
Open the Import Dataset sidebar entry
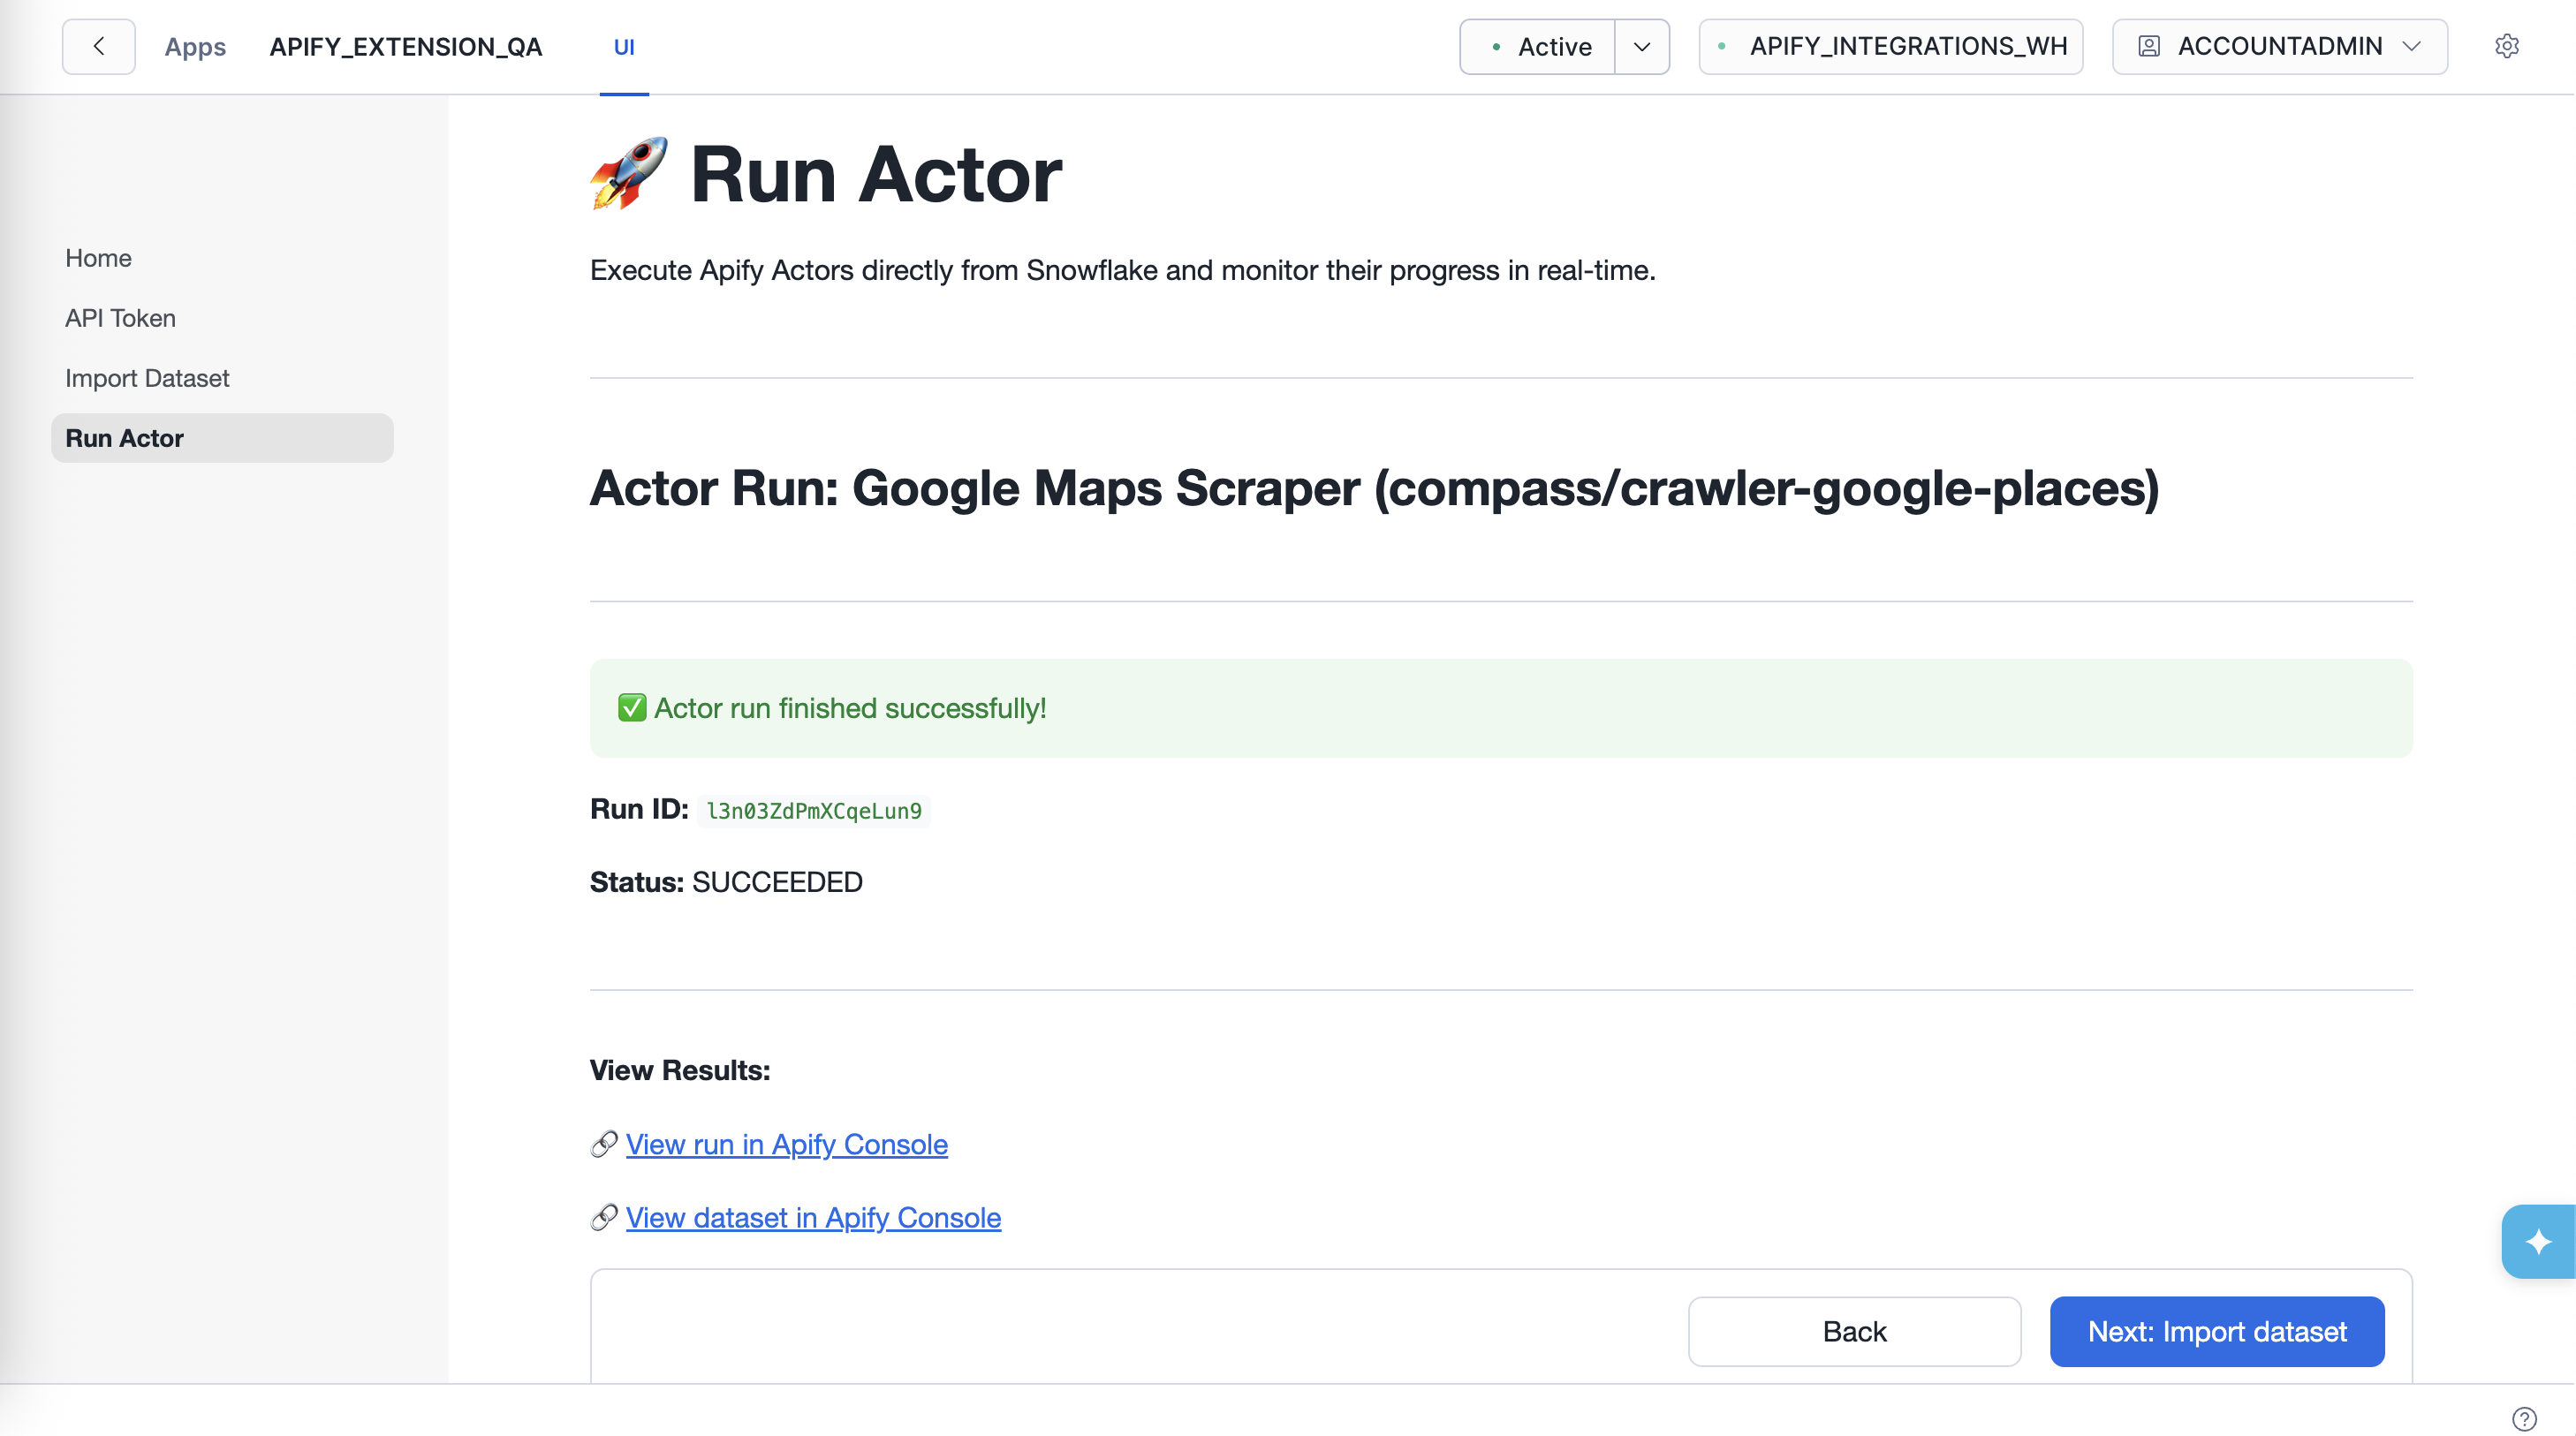[146, 377]
